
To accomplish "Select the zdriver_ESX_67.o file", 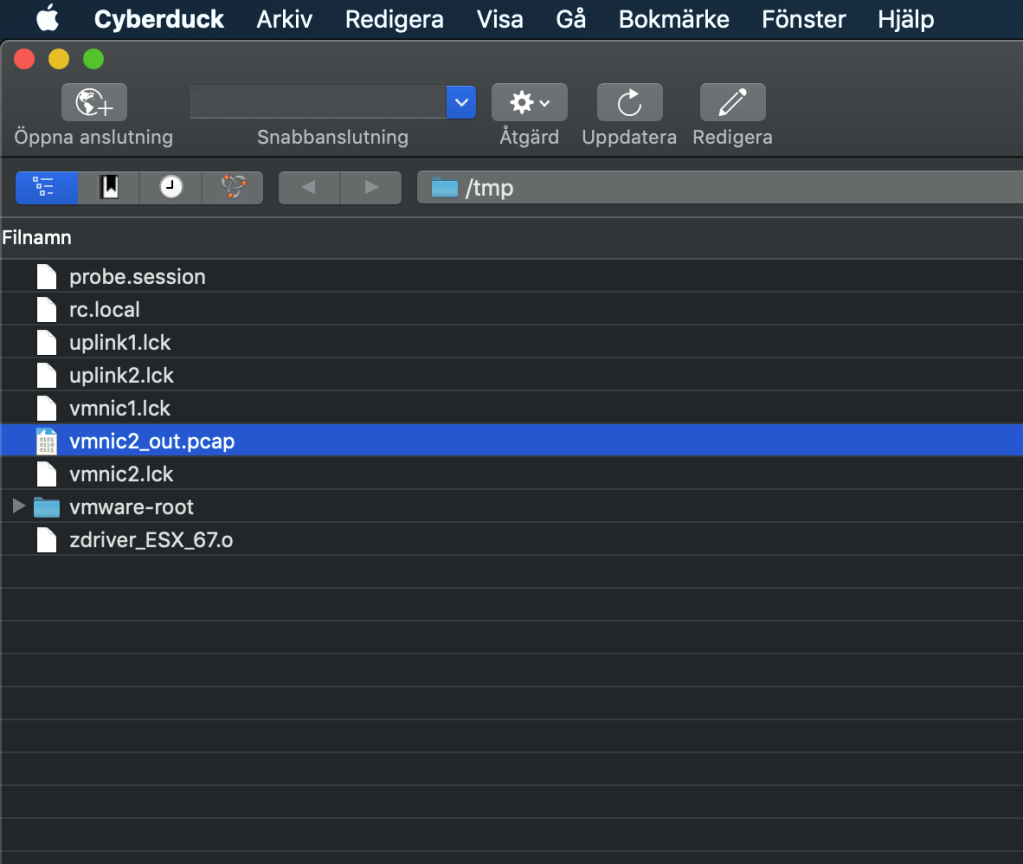I will click(151, 540).
